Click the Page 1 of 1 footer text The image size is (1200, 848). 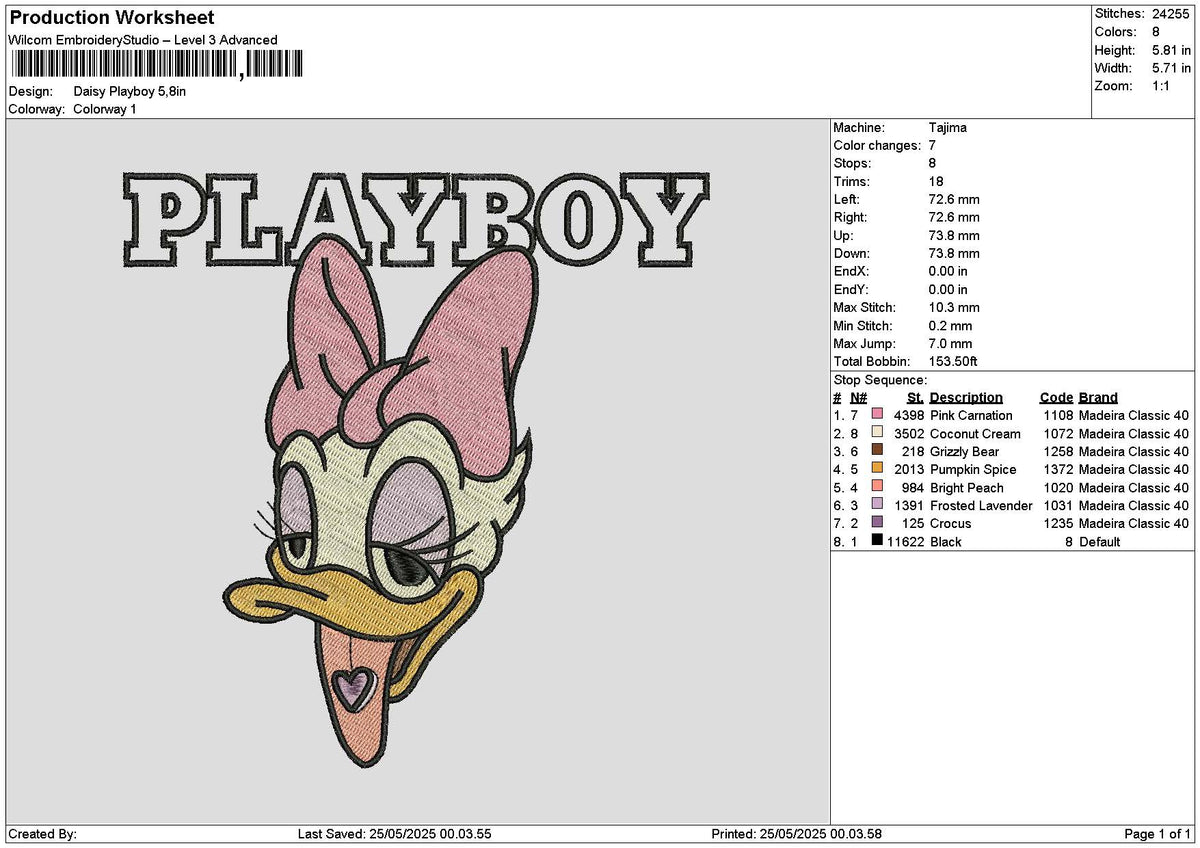1158,834
